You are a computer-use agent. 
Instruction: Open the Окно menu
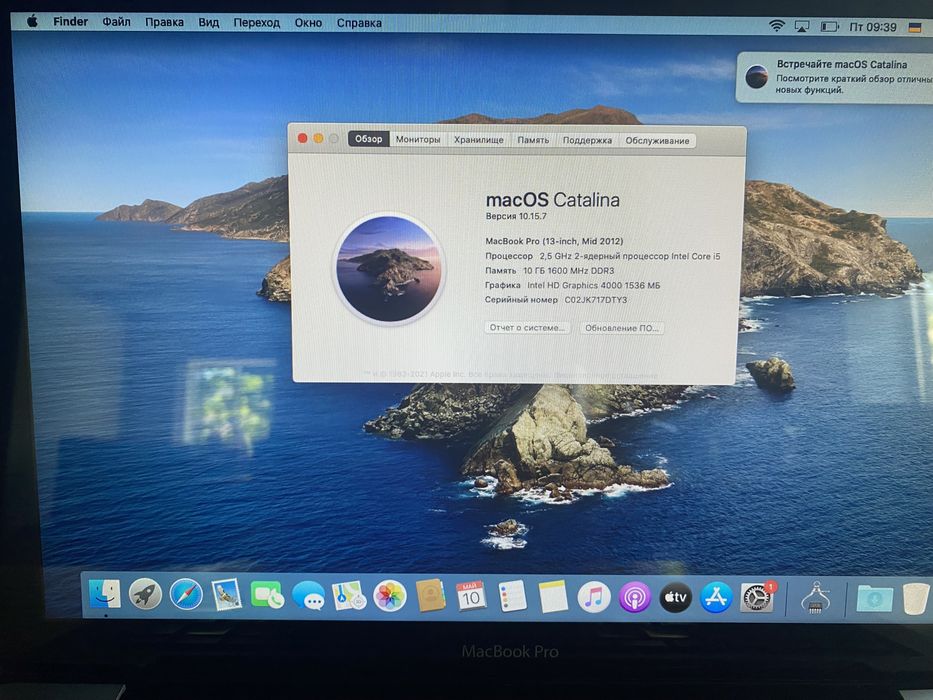coord(308,23)
